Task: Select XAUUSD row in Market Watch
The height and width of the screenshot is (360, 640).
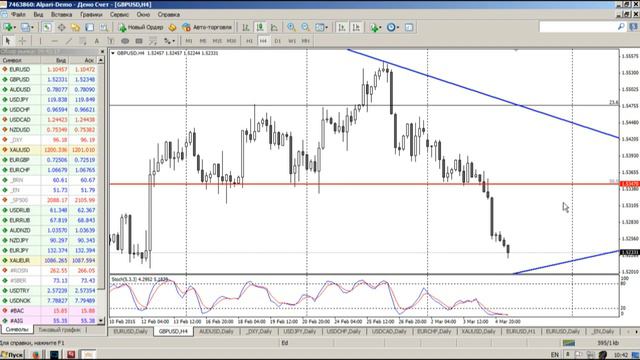Action: pos(49,150)
